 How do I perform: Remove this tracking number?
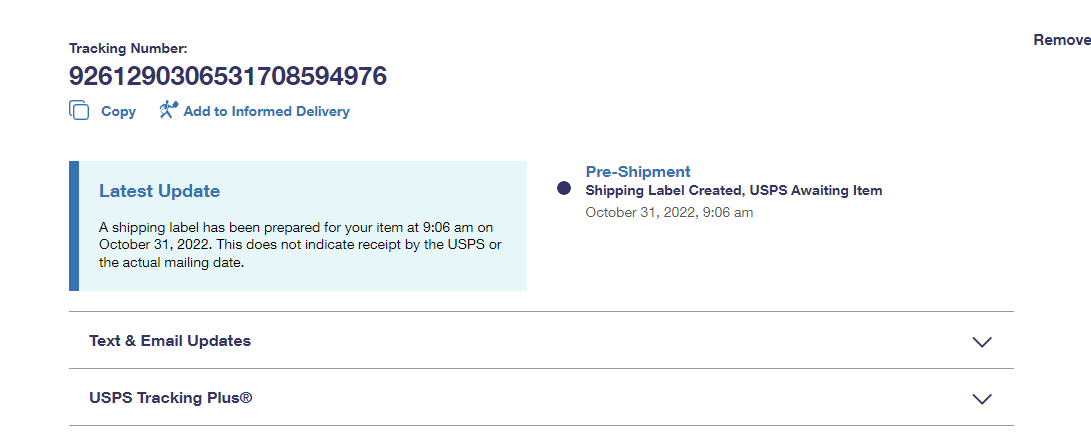(x=1061, y=40)
